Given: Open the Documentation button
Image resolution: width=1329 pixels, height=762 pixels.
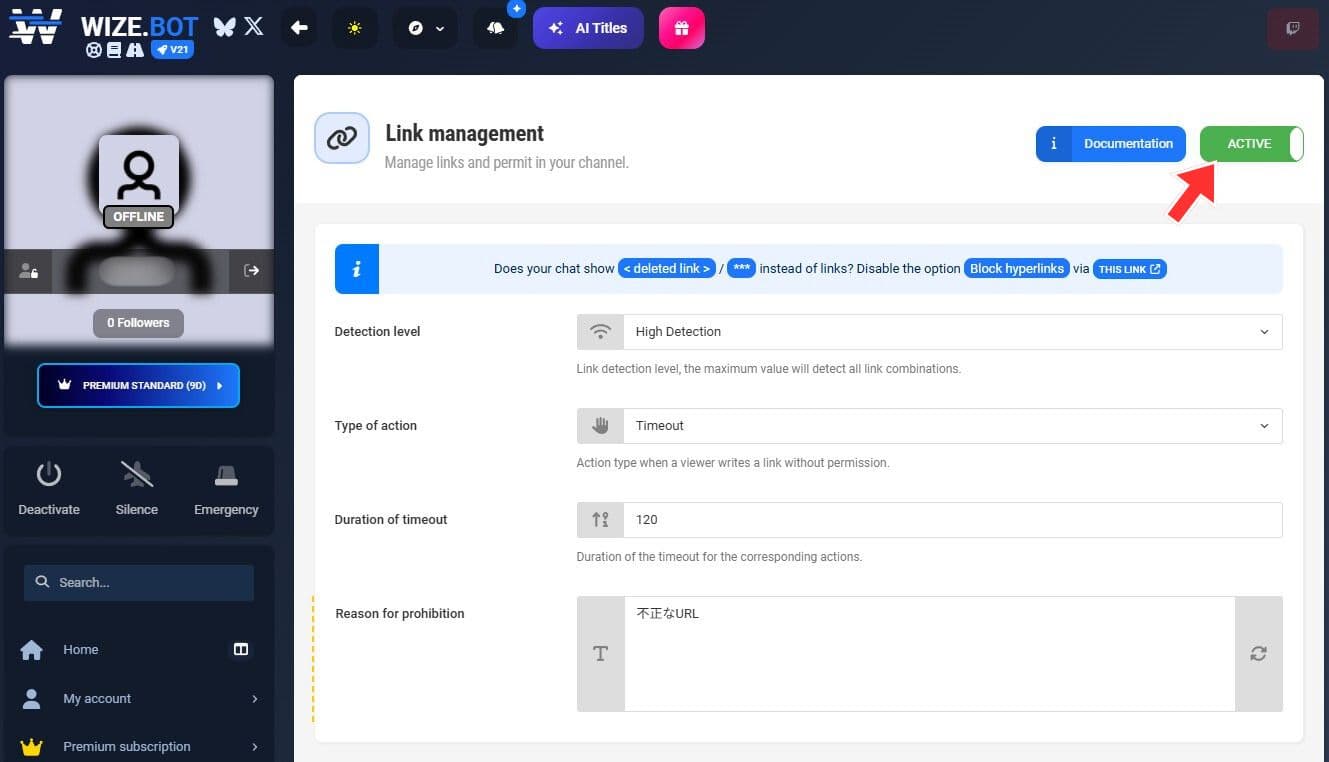Looking at the screenshot, I should pos(1110,144).
